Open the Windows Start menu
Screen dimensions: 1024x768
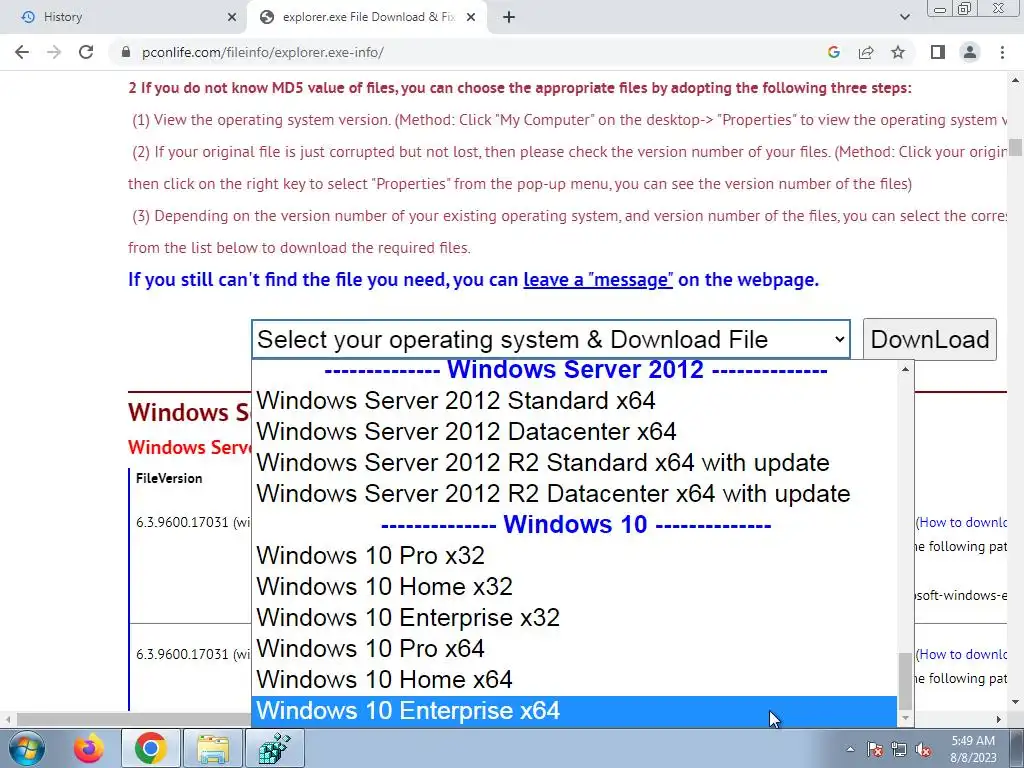click(x=26, y=748)
